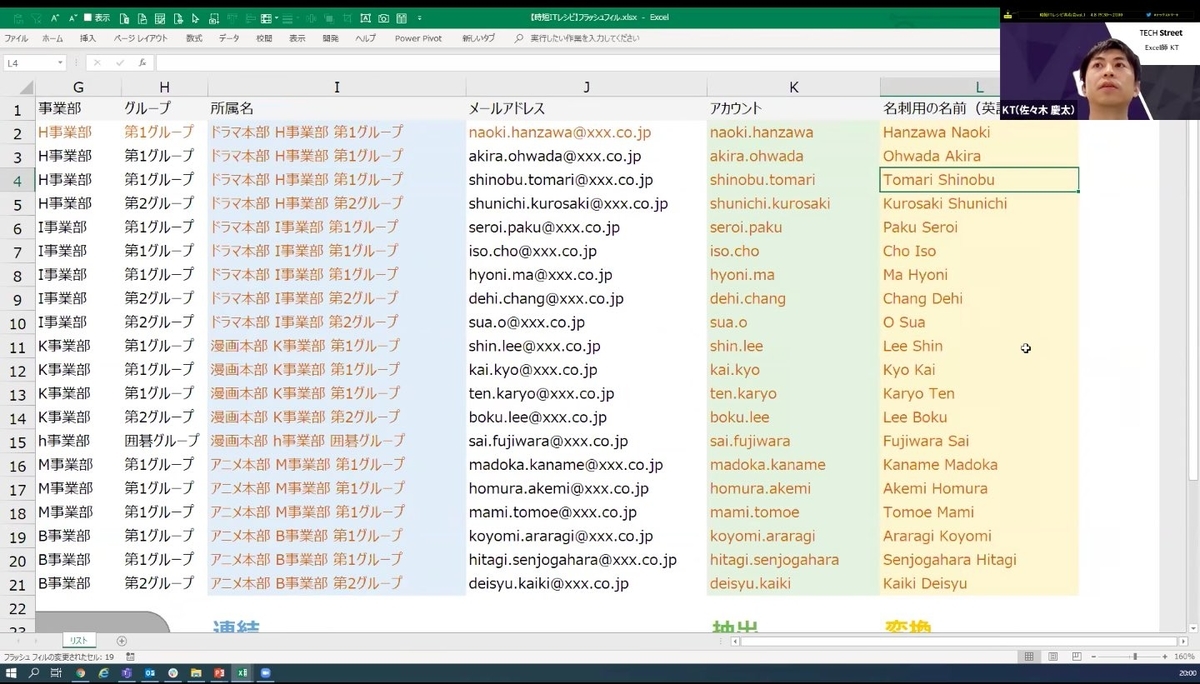Viewport: 1200px width, 684px height.
Task: Open the Customize Quick Access Toolbar dropdown
Action: [419, 18]
